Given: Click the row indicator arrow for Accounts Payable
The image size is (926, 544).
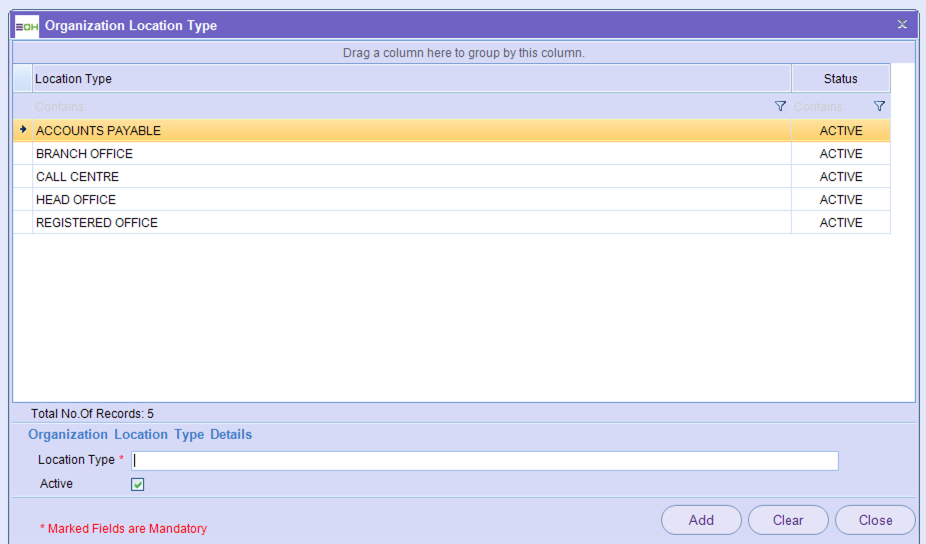Looking at the screenshot, I should 23,130.
